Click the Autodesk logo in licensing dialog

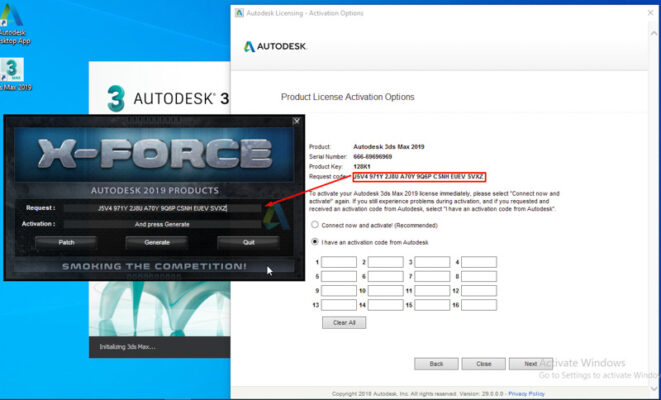coord(275,46)
